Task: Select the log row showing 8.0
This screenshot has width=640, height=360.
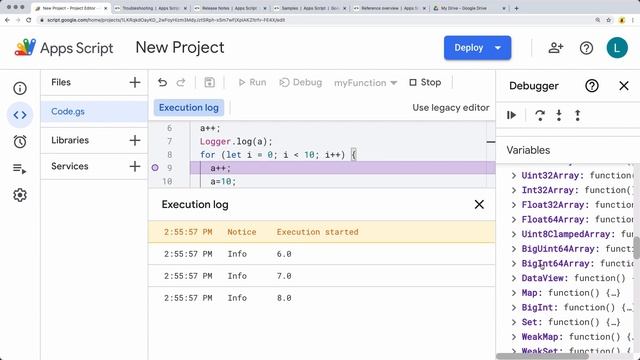Action: [x=322, y=298]
